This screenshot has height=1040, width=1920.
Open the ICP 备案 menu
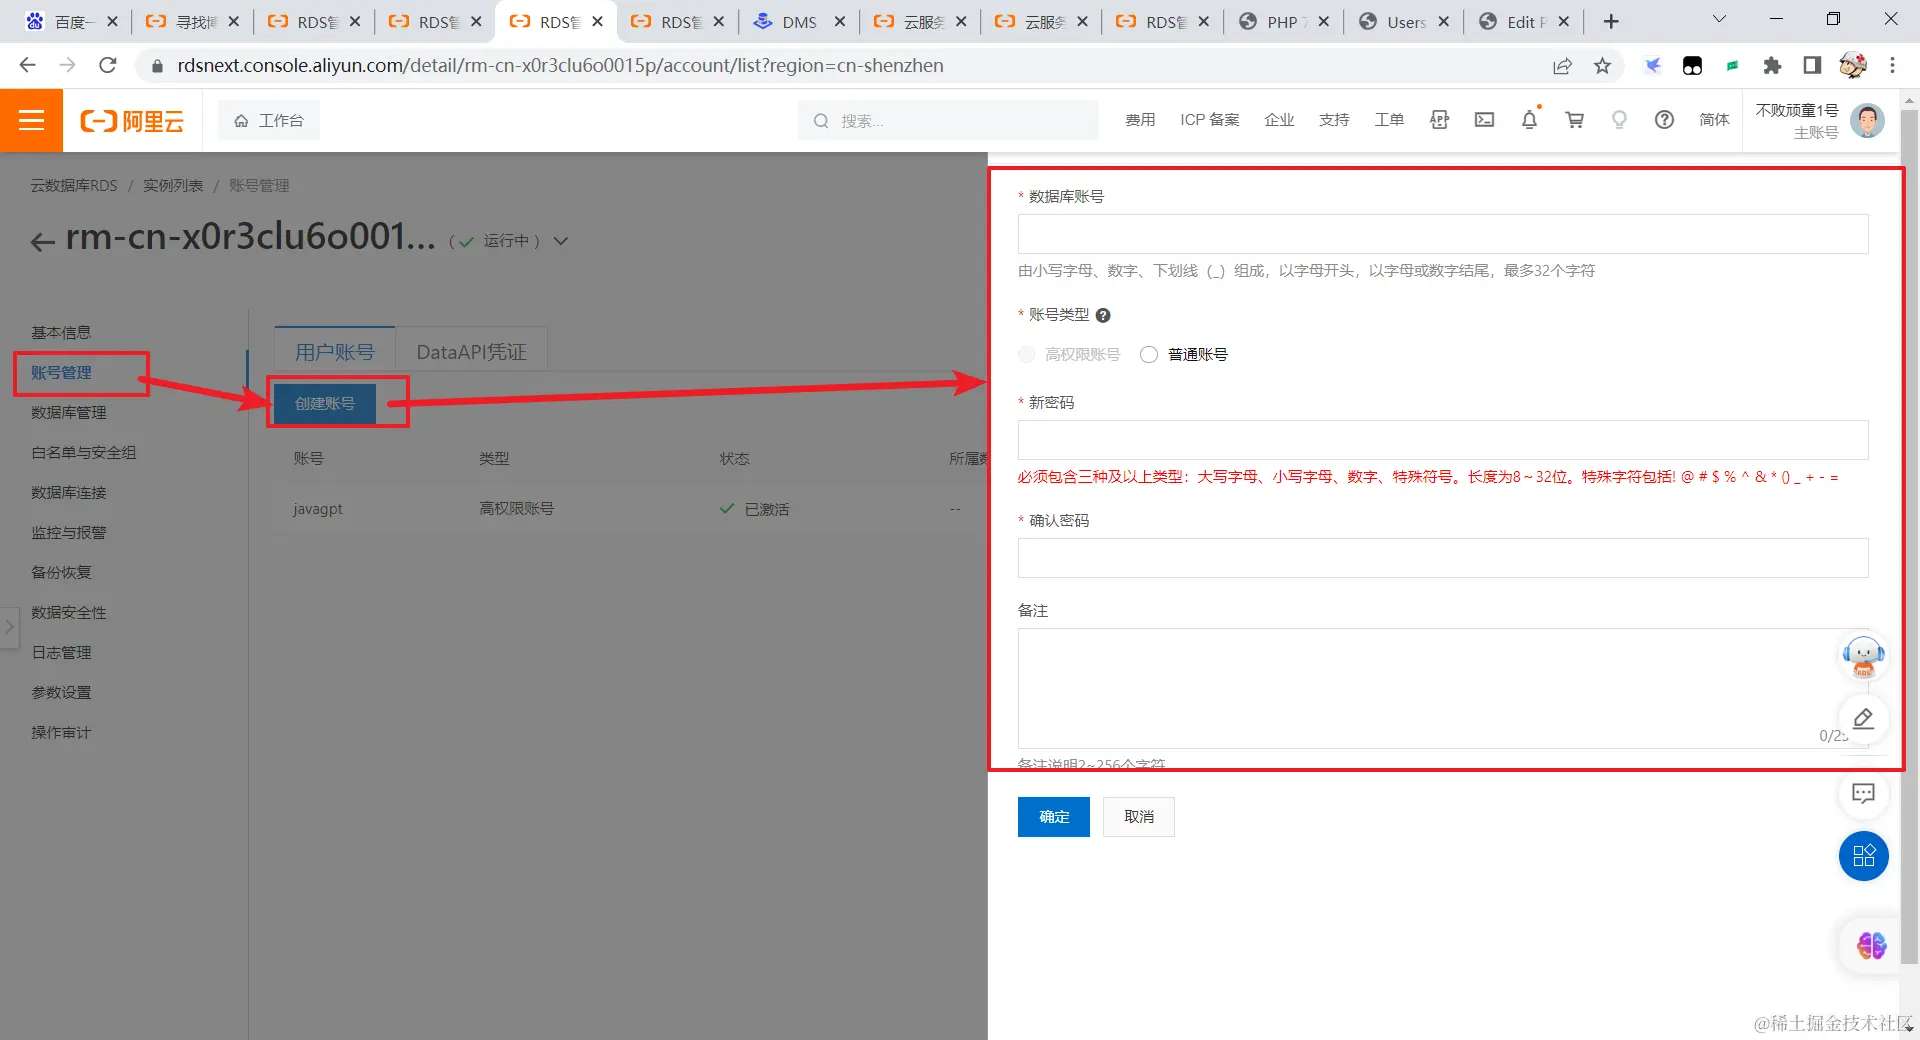tap(1209, 120)
